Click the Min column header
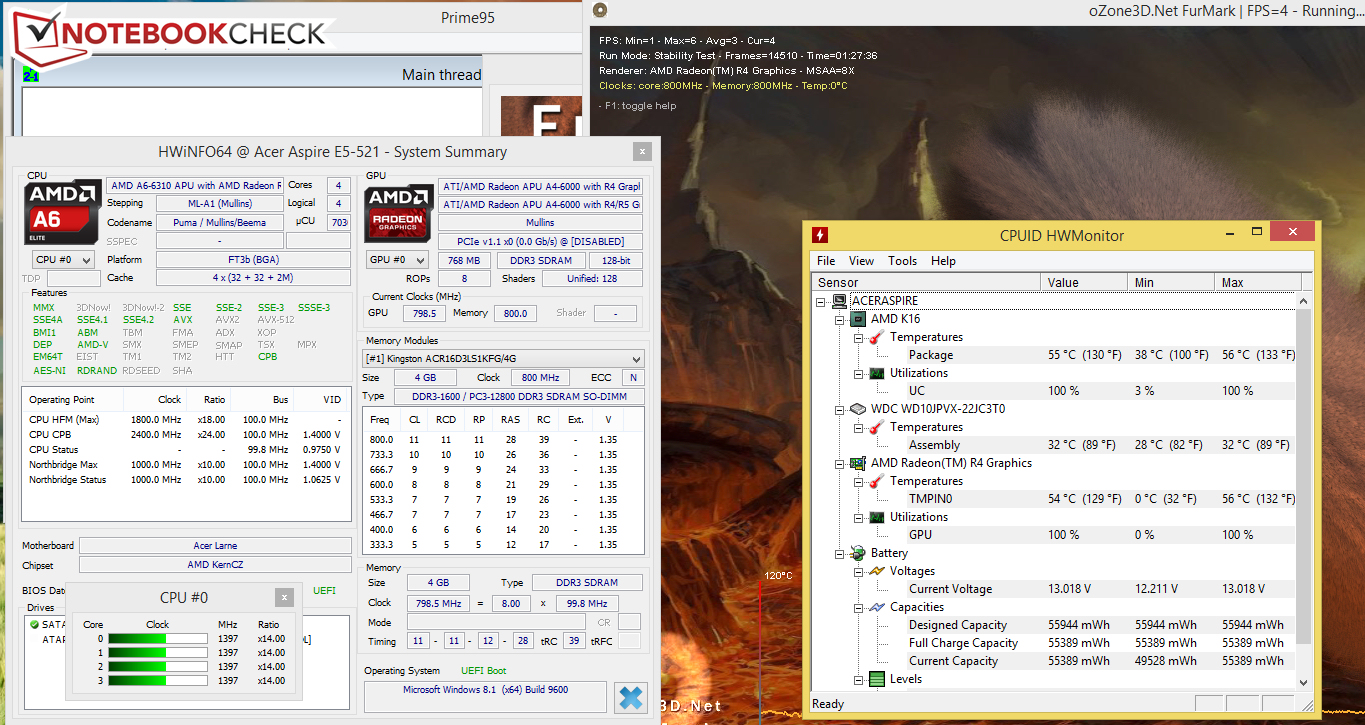Viewport: 1365px width, 725px height. pyautogui.click(x=1172, y=282)
